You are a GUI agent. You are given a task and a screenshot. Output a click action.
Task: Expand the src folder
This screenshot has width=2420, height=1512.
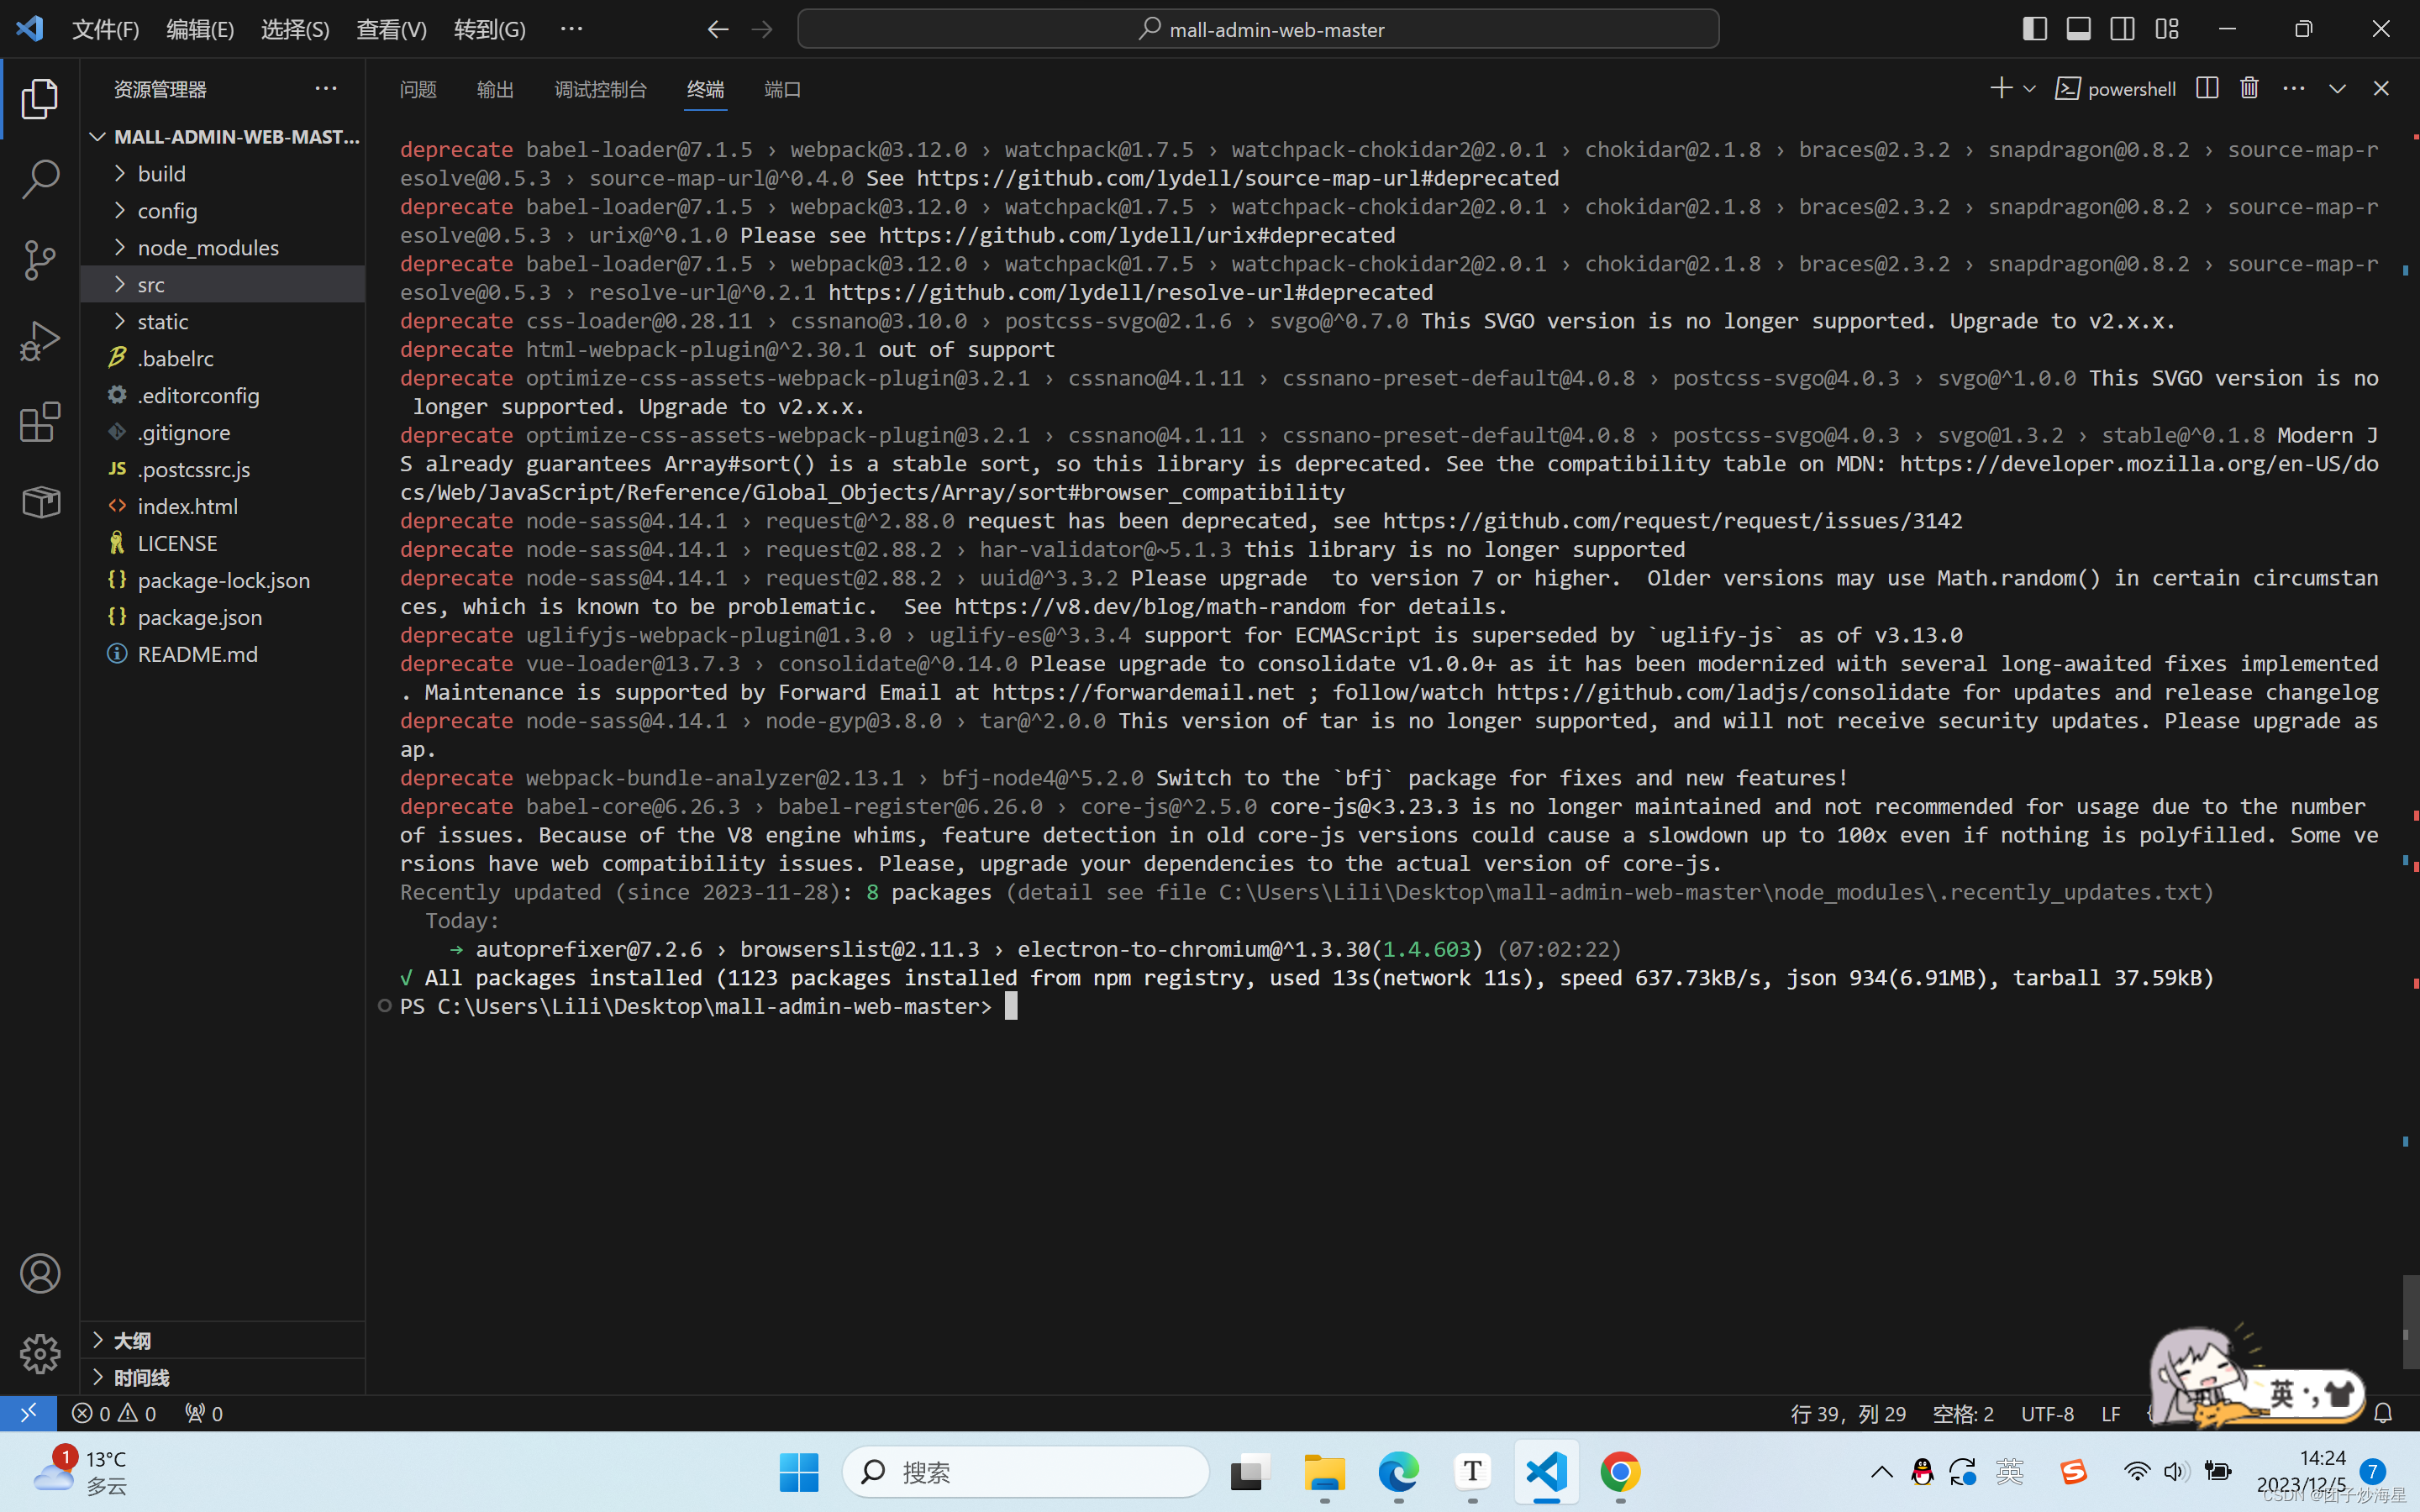[x=151, y=285]
